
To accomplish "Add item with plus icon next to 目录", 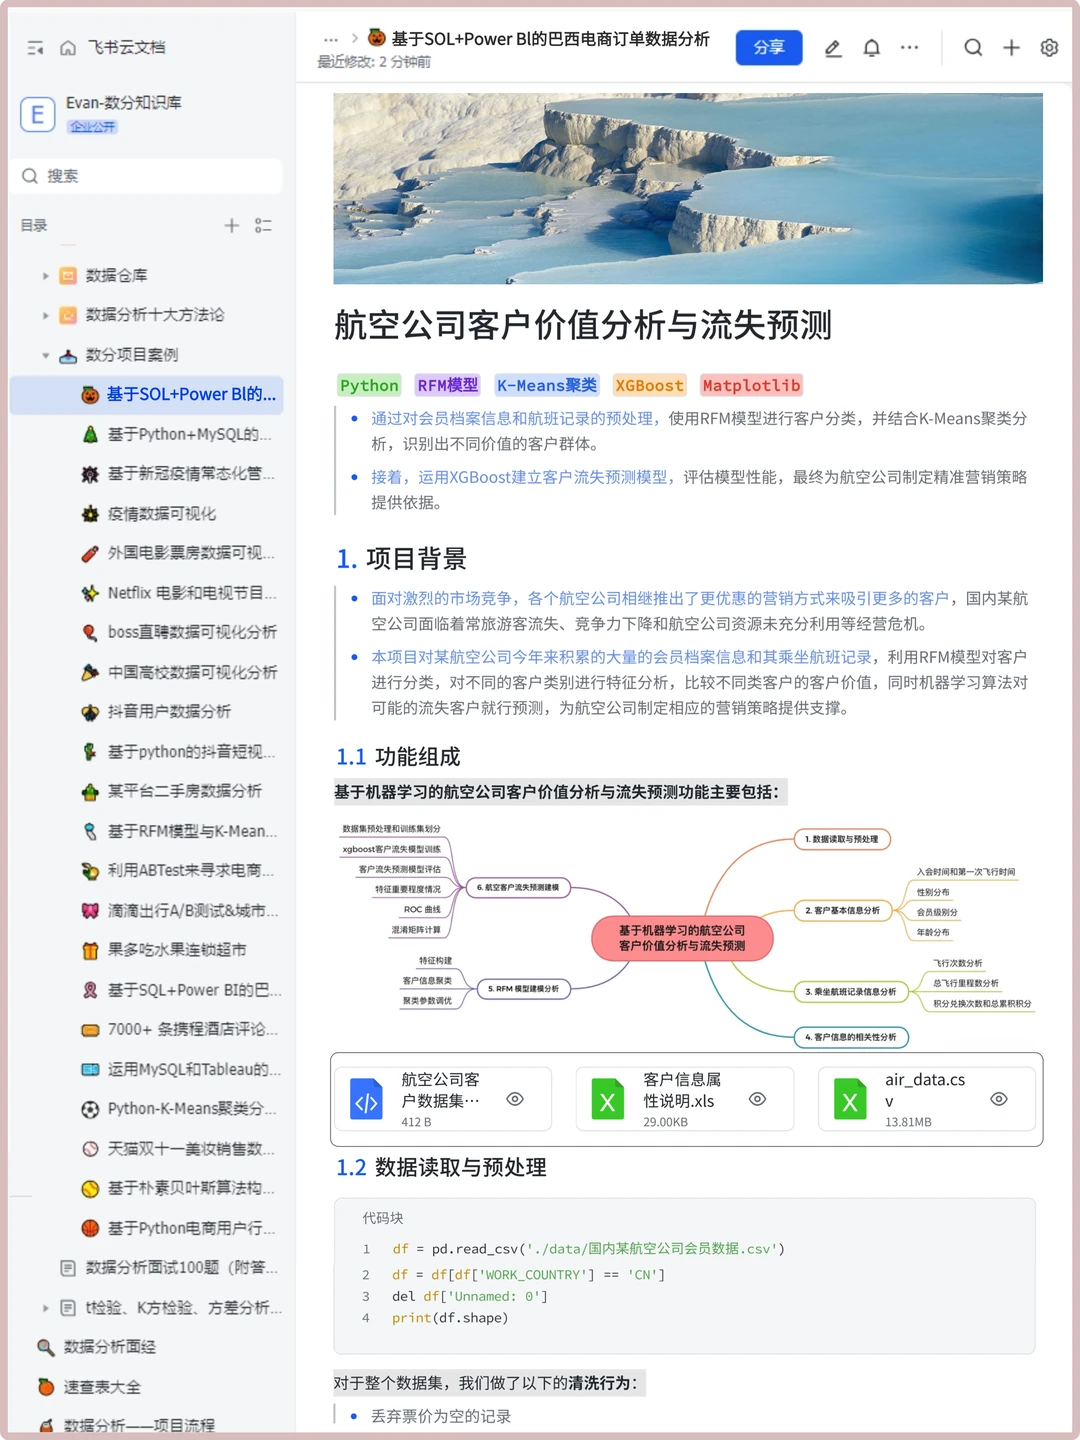I will pos(231,224).
